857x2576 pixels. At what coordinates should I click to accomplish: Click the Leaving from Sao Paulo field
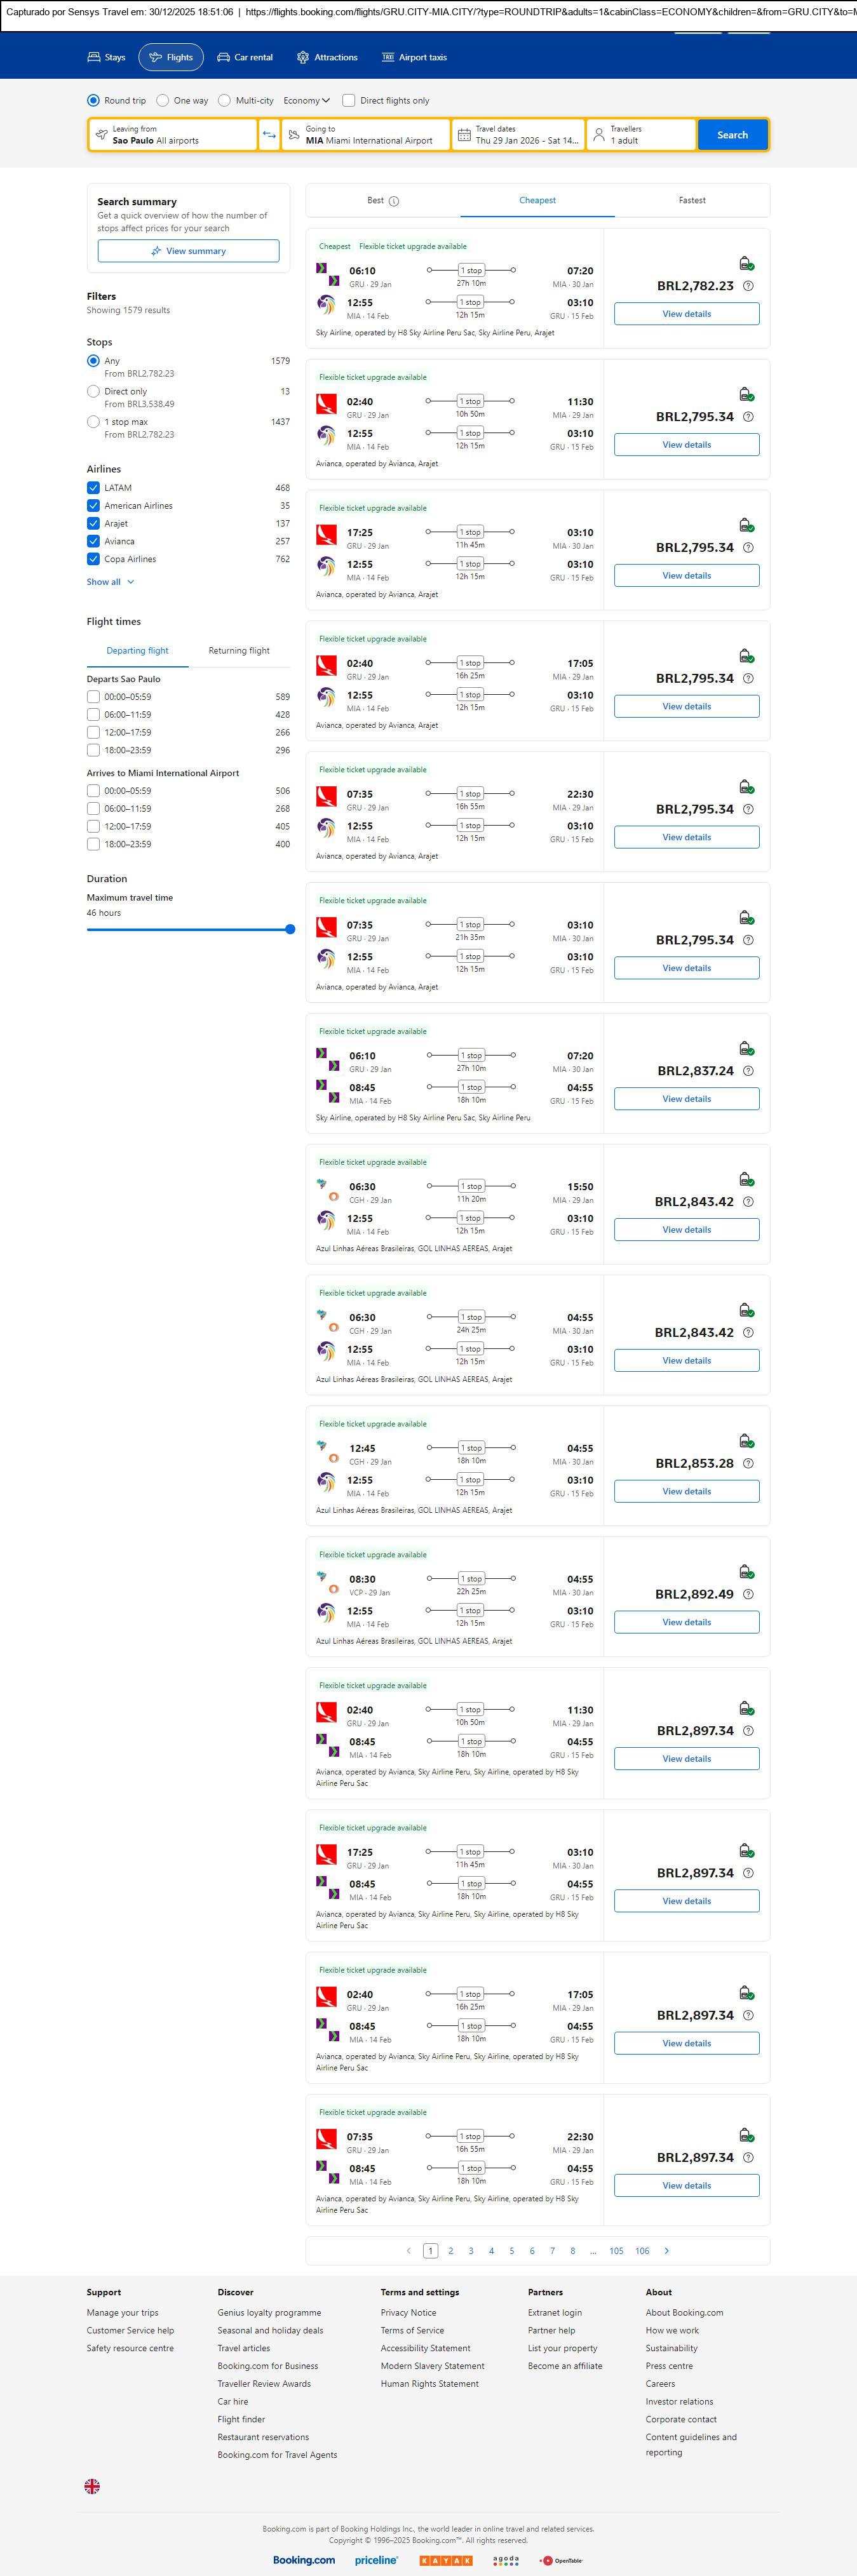(172, 135)
